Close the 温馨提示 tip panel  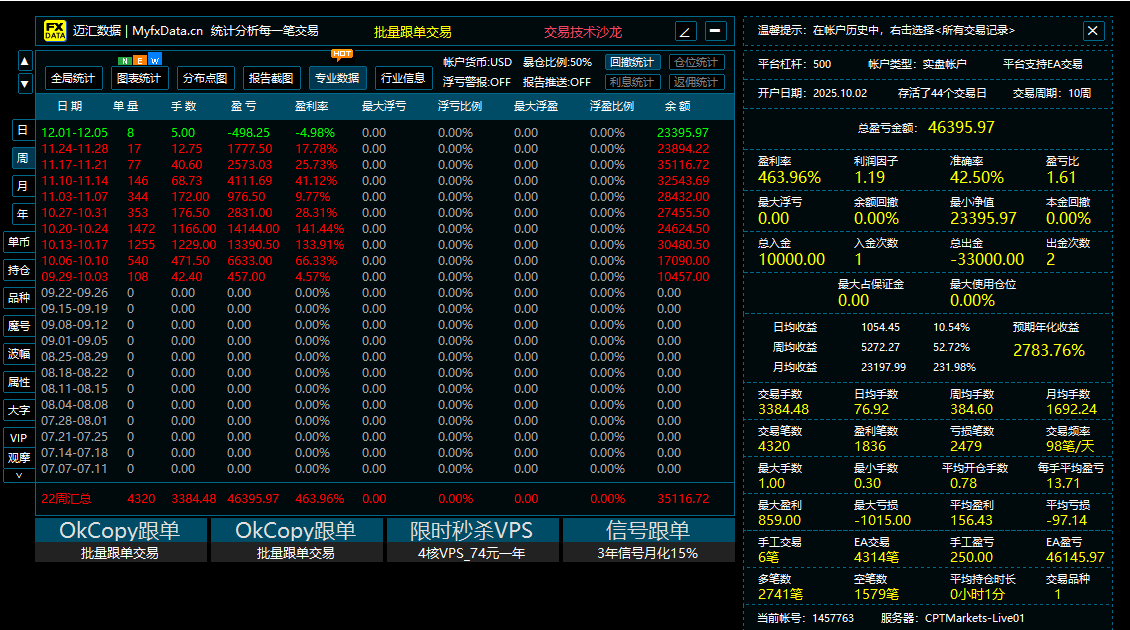[x=1092, y=31]
